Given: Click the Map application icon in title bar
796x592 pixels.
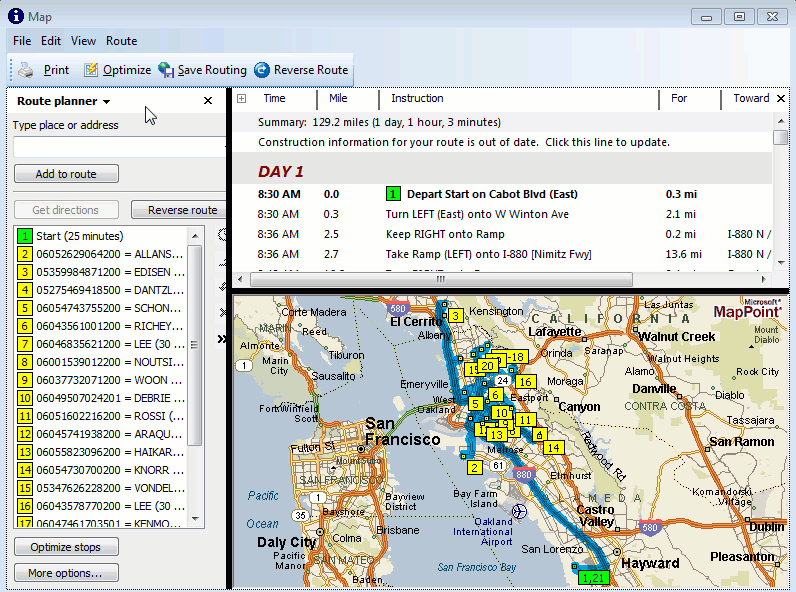Looking at the screenshot, I should (16, 16).
